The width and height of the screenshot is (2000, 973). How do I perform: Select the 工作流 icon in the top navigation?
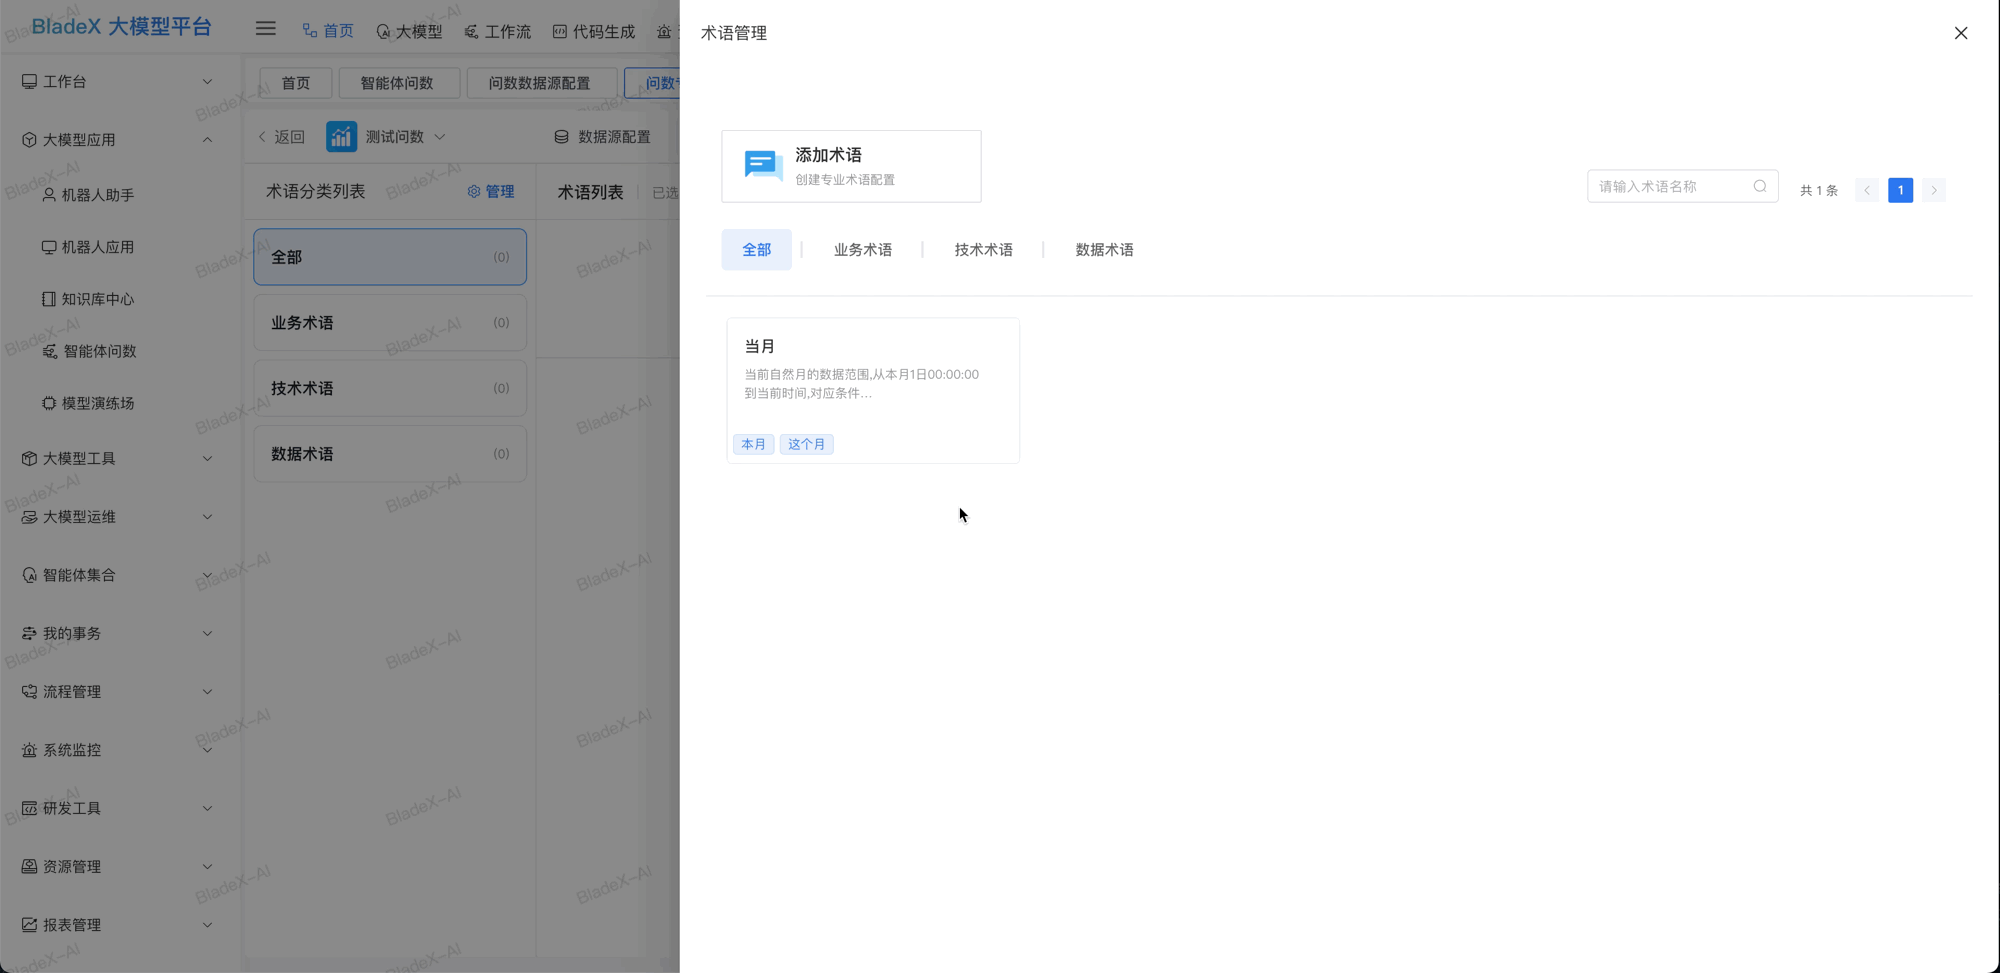pos(497,31)
